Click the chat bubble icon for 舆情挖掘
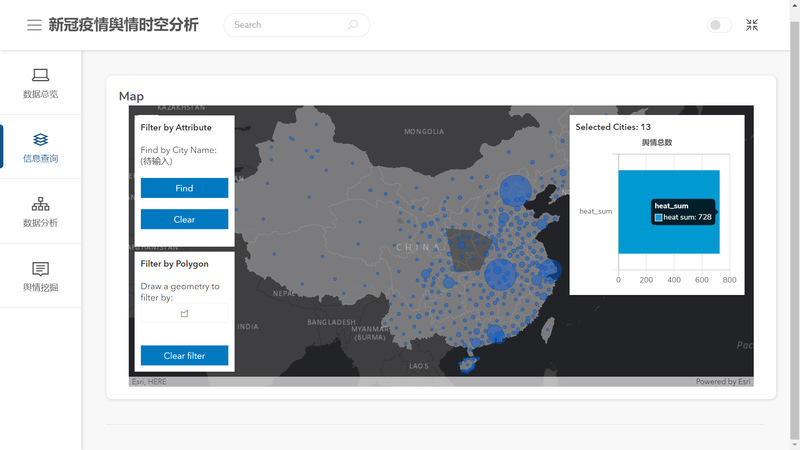The height and width of the screenshot is (450, 800). pos(40,269)
